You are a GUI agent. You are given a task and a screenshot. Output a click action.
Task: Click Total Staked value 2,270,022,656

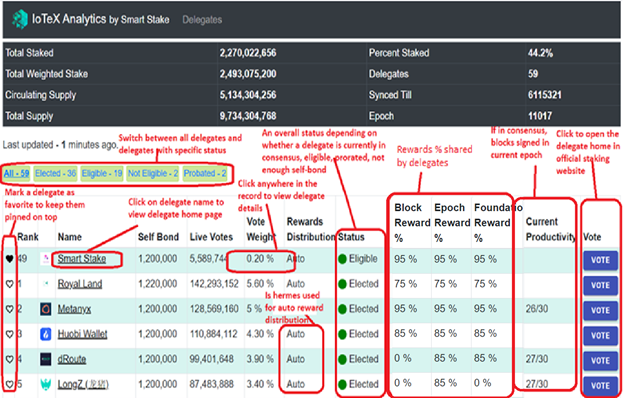click(248, 53)
